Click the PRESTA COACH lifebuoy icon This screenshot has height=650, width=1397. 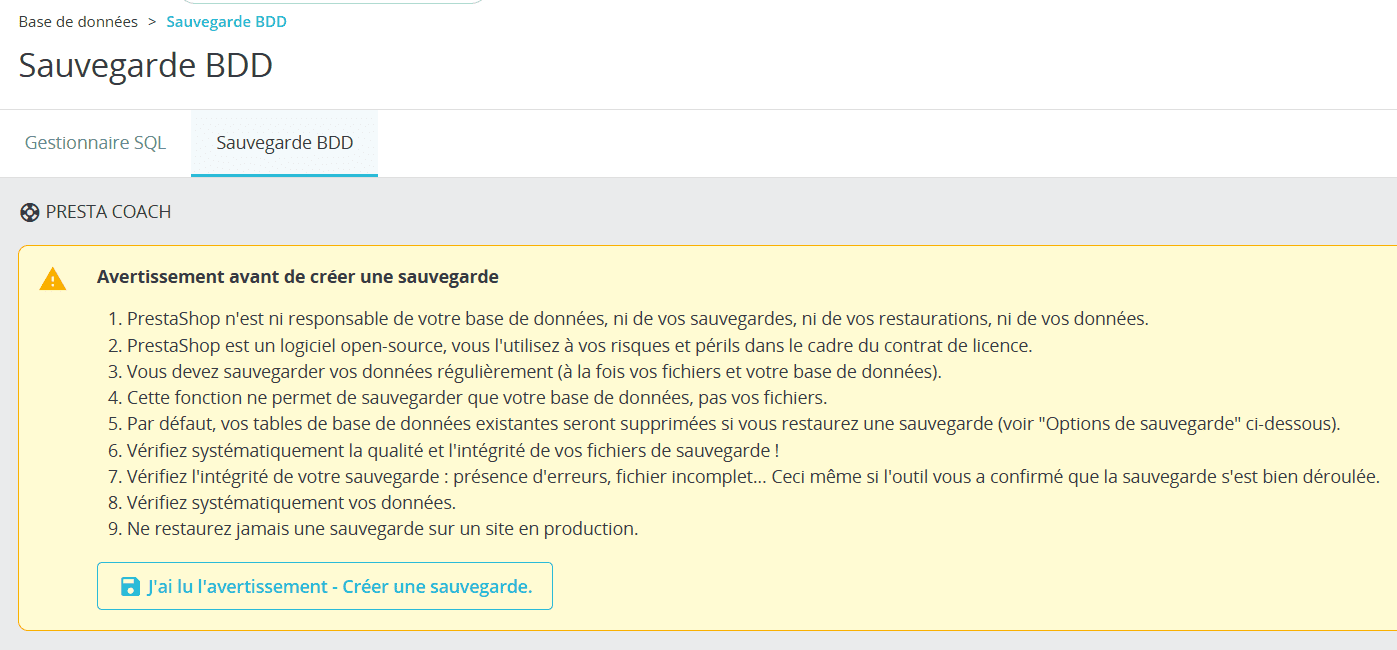click(x=29, y=212)
